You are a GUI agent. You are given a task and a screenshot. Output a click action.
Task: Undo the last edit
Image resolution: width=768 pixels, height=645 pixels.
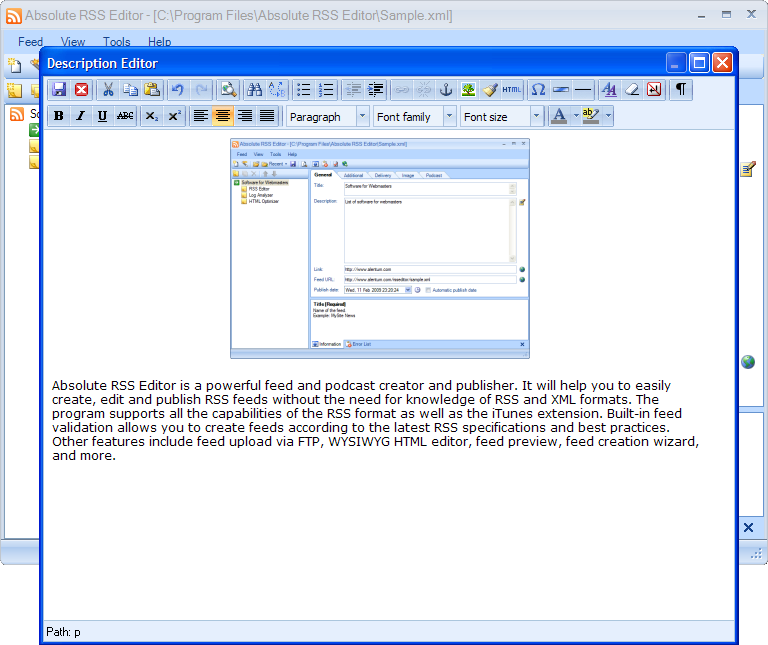point(178,90)
